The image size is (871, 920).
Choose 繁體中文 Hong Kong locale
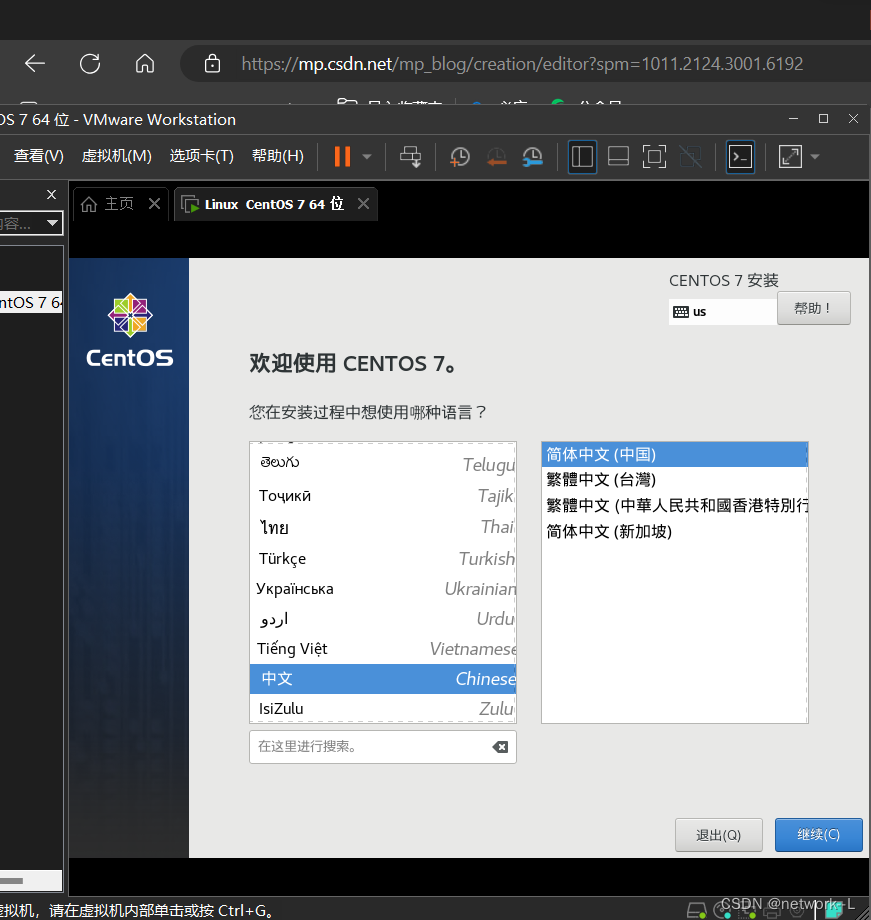click(x=674, y=505)
